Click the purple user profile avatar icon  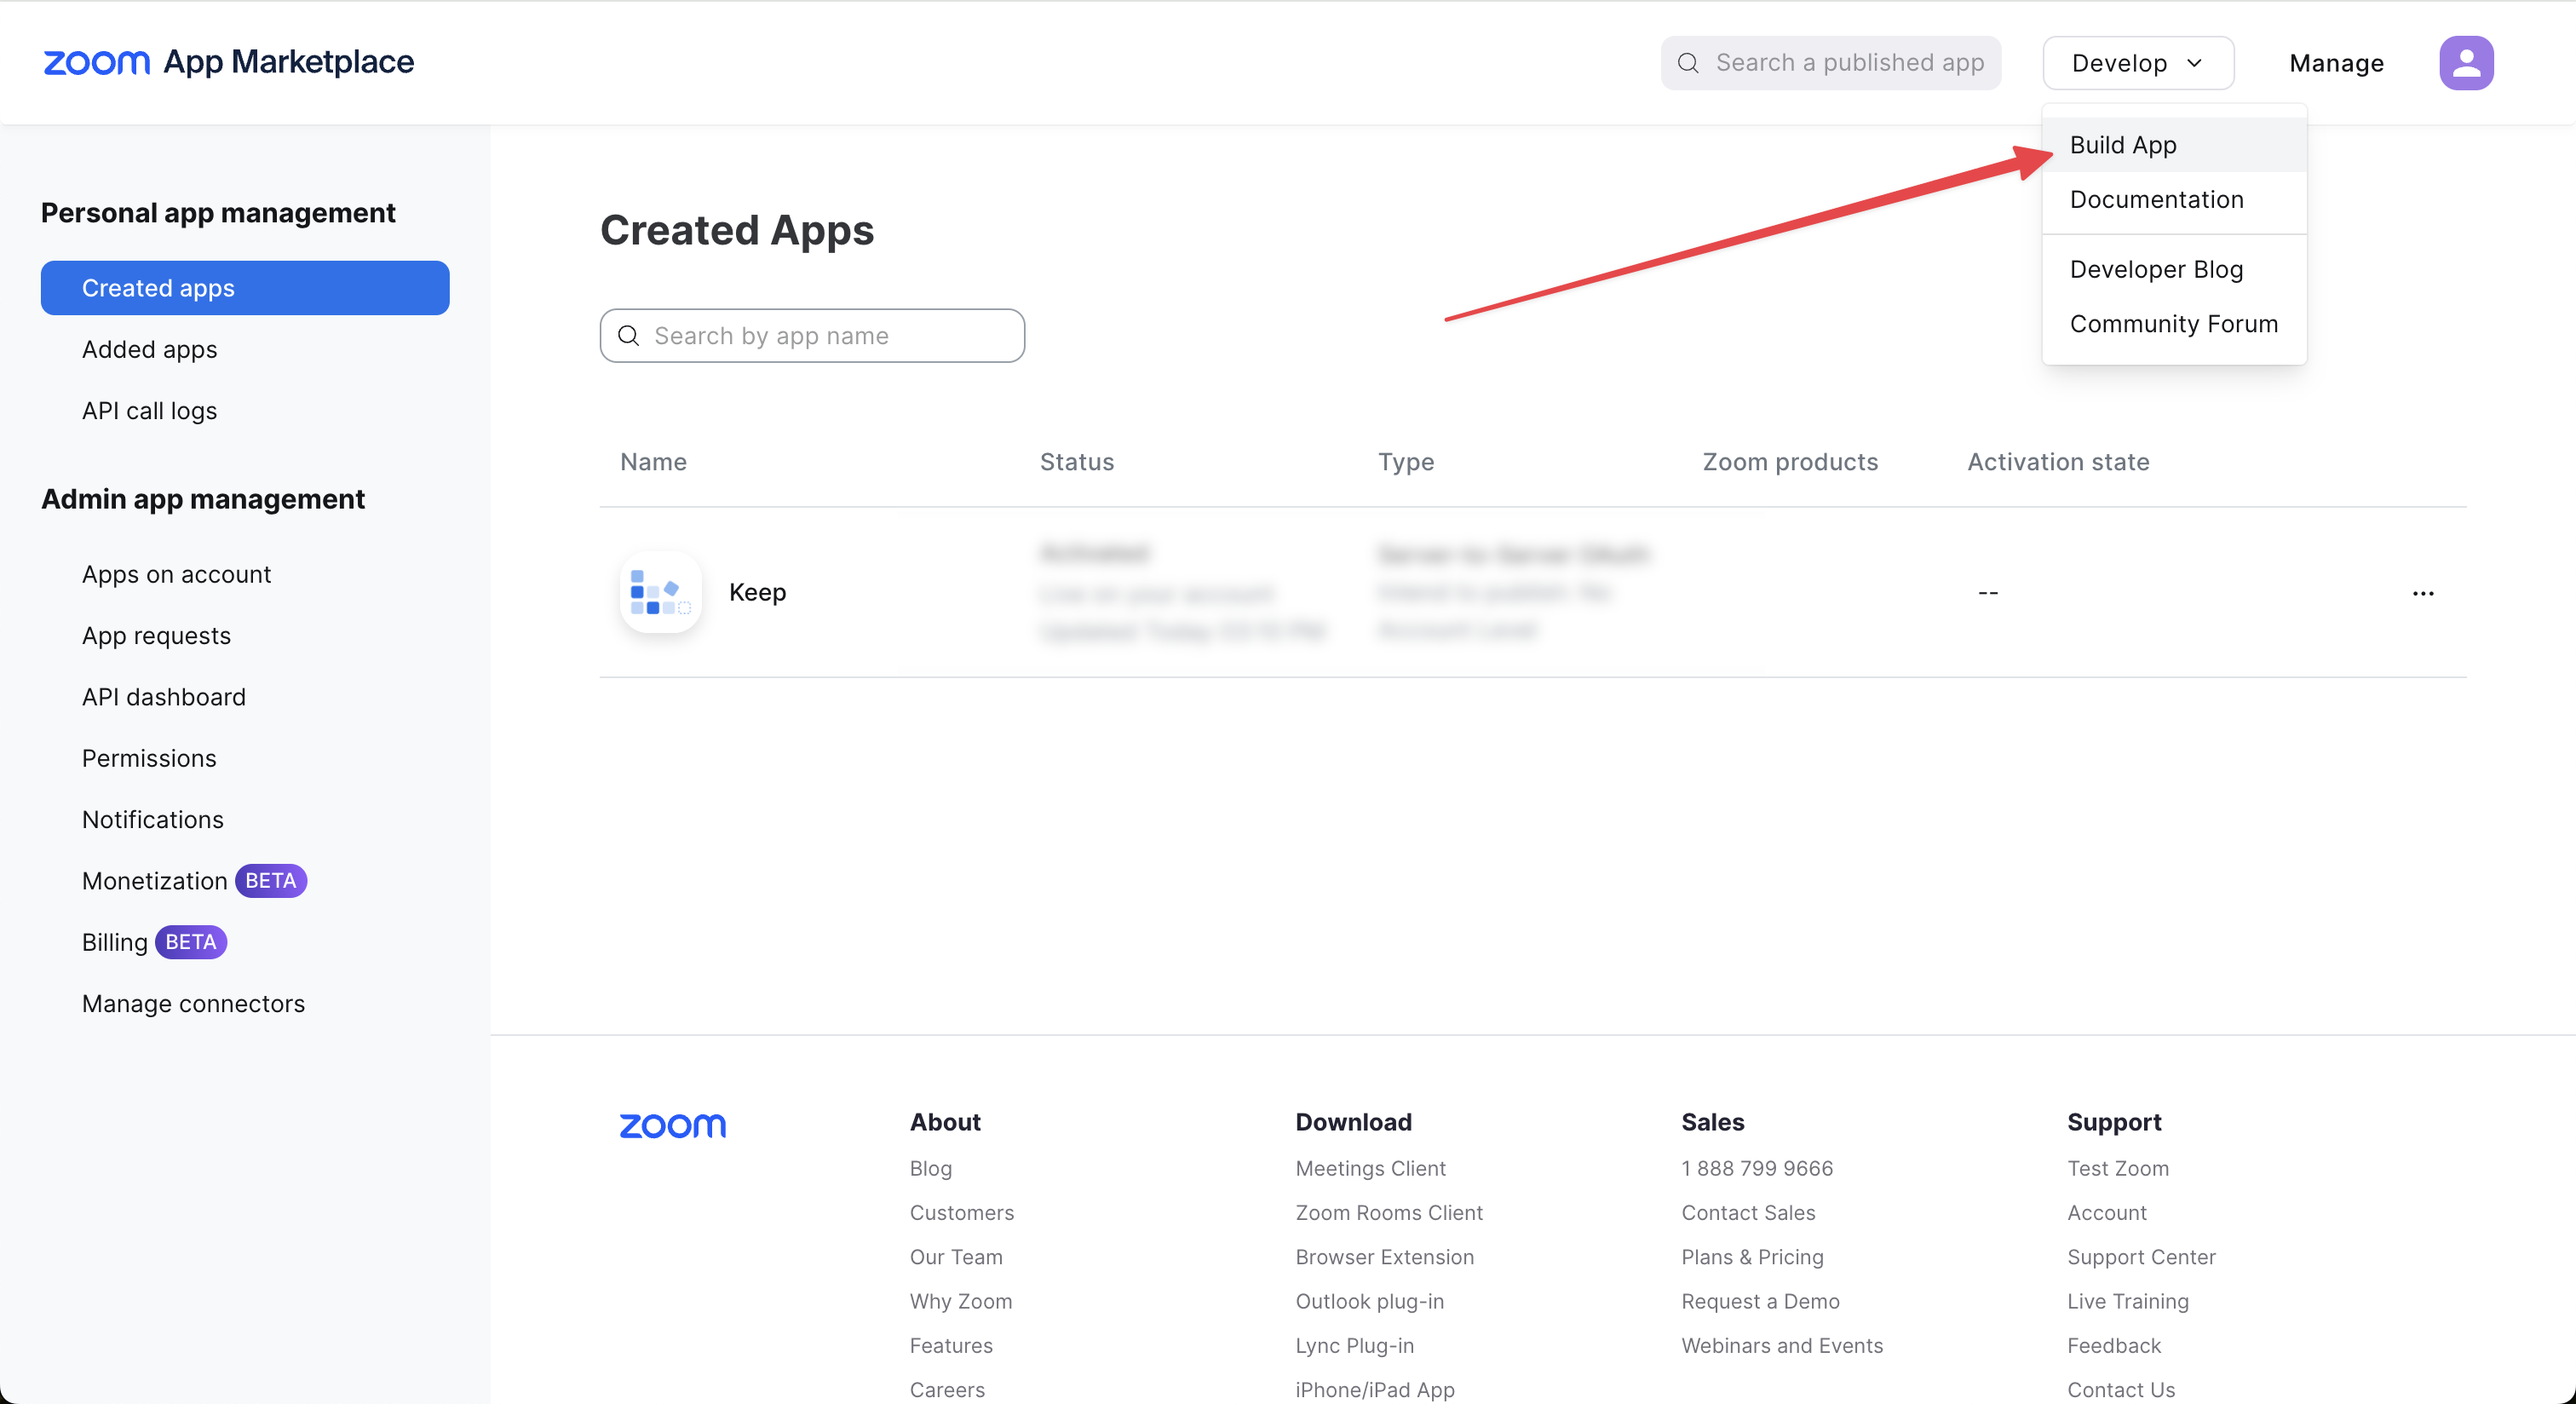coord(2465,63)
